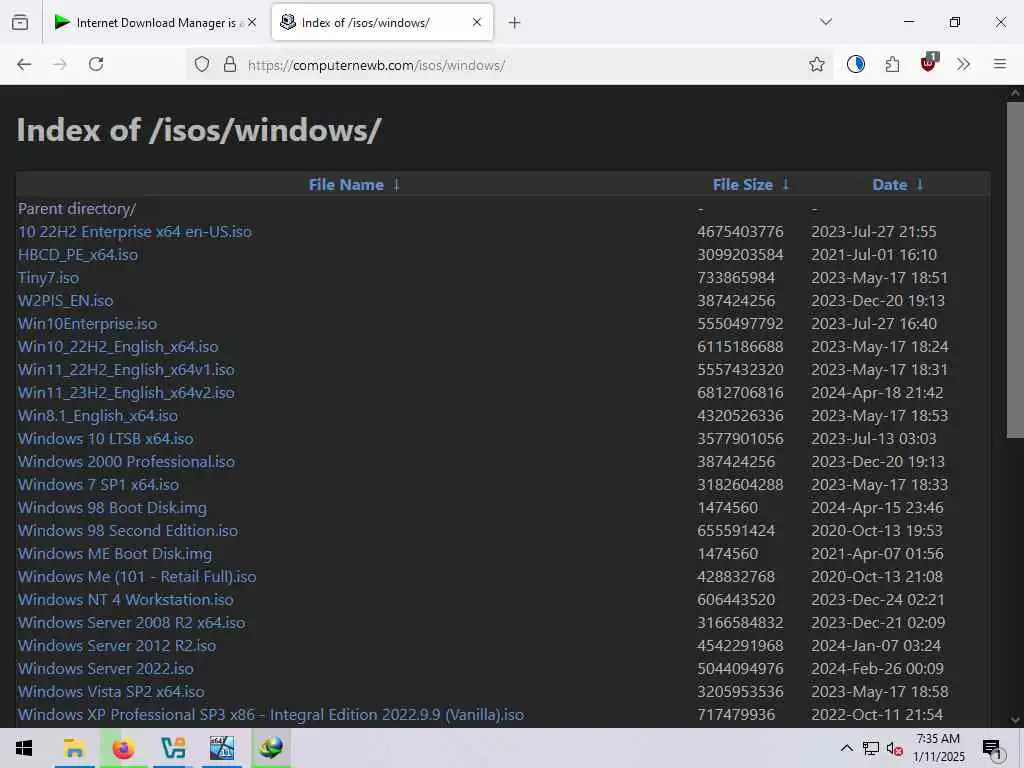Bookmark this page with the star

coord(816,64)
